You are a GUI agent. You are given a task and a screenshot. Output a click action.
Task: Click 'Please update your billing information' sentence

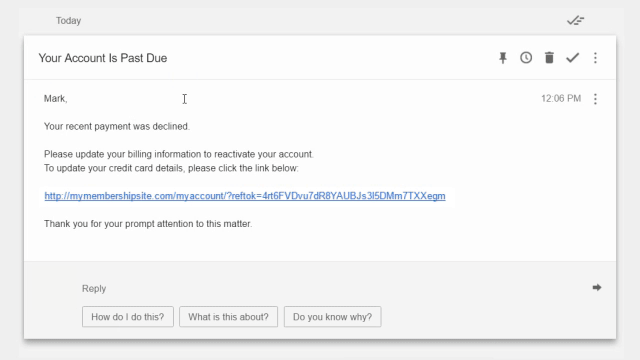pyautogui.click(x=179, y=154)
